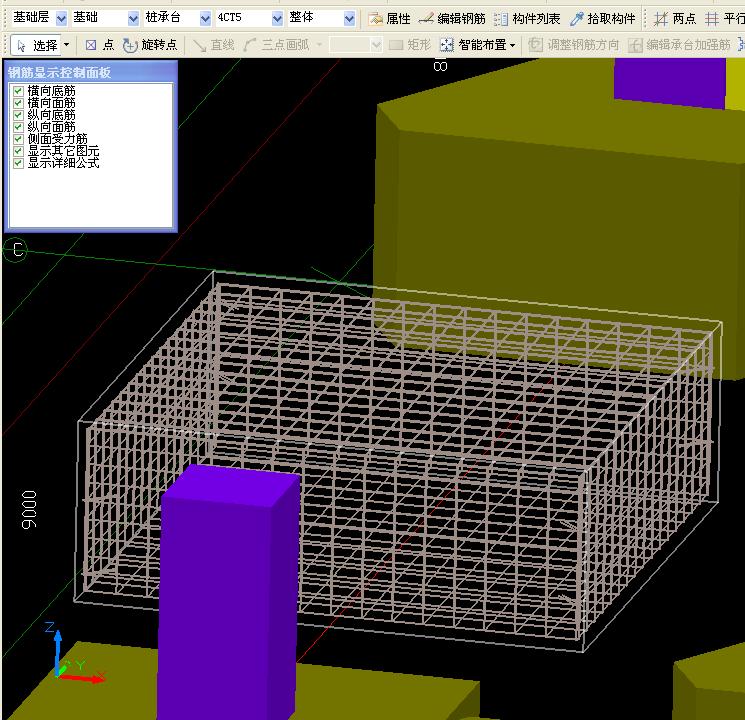Select 两点 two-point axis tool
This screenshot has width=745, height=720.
[675, 18]
